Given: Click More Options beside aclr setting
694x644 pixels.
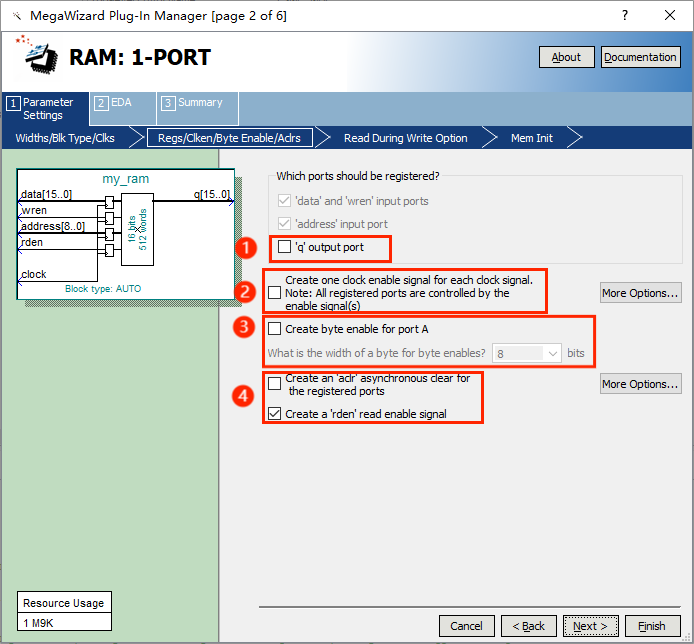Looking at the screenshot, I should [x=640, y=384].
